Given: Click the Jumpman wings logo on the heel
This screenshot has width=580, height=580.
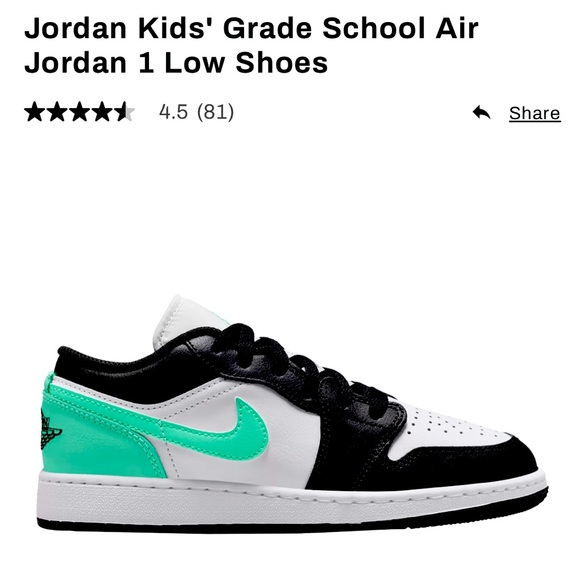Looking at the screenshot, I should coord(49,430).
